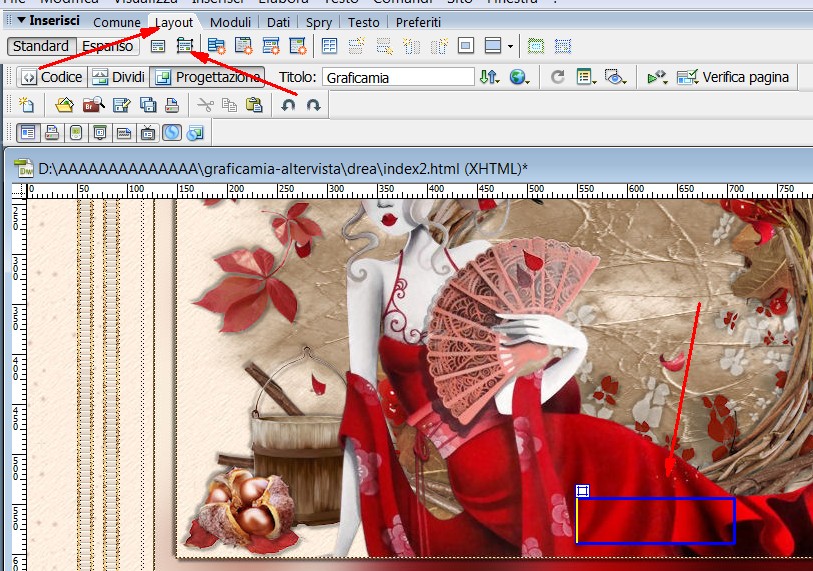The image size is (813, 571).
Task: Click the Paste clipboard icon
Action: click(254, 105)
